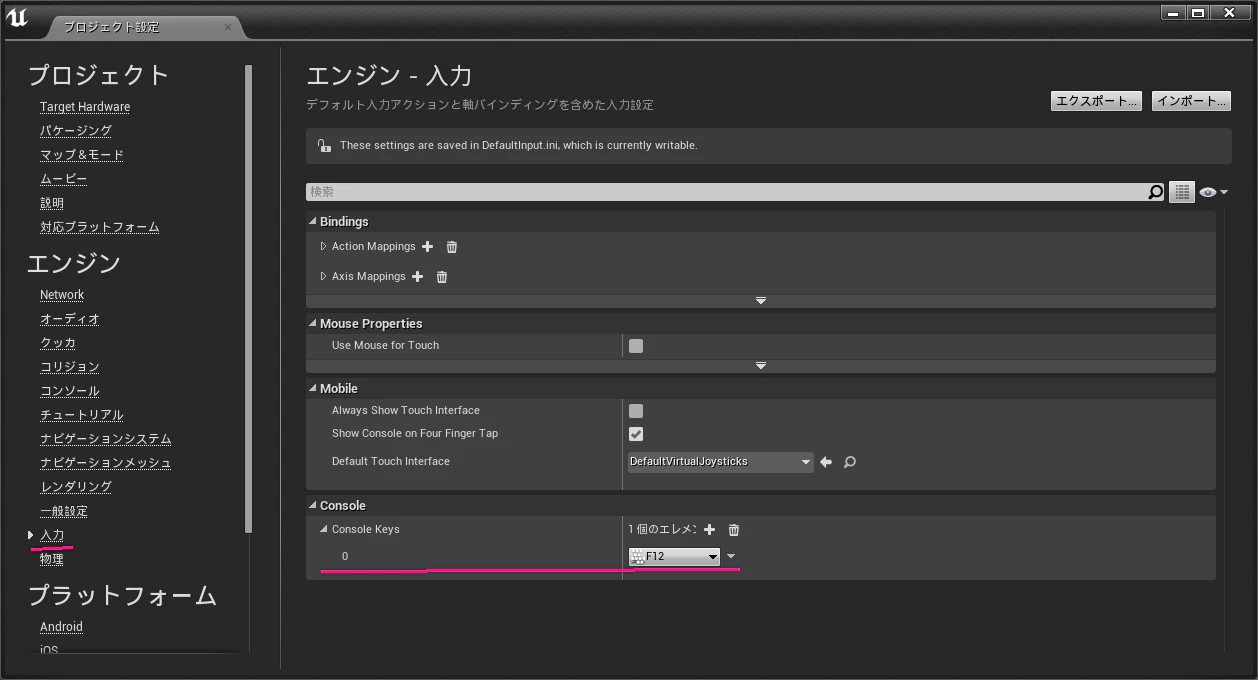This screenshot has width=1258, height=680.
Task: Click the インポート button
Action: pos(1191,101)
